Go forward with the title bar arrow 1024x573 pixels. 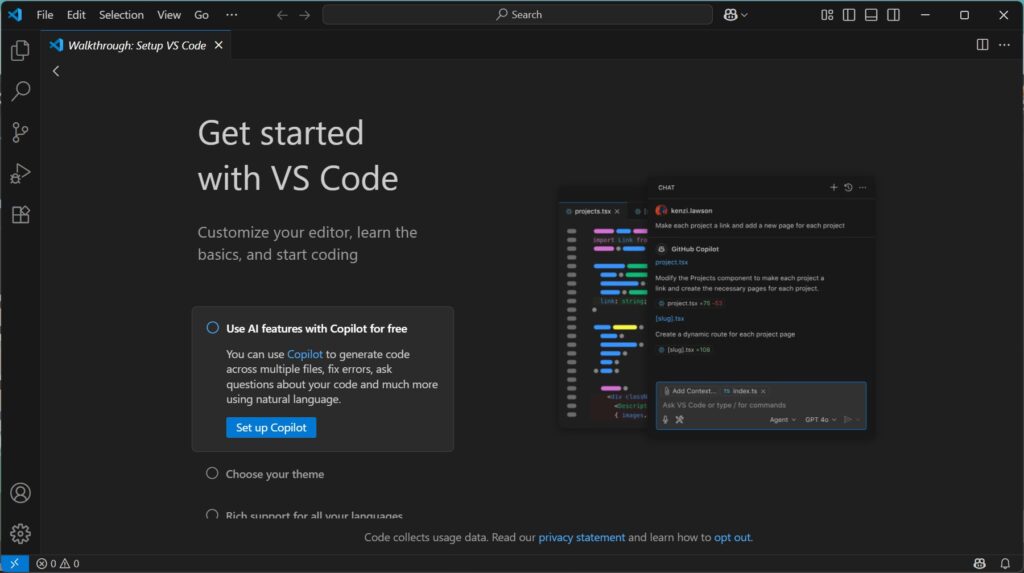[x=305, y=14]
